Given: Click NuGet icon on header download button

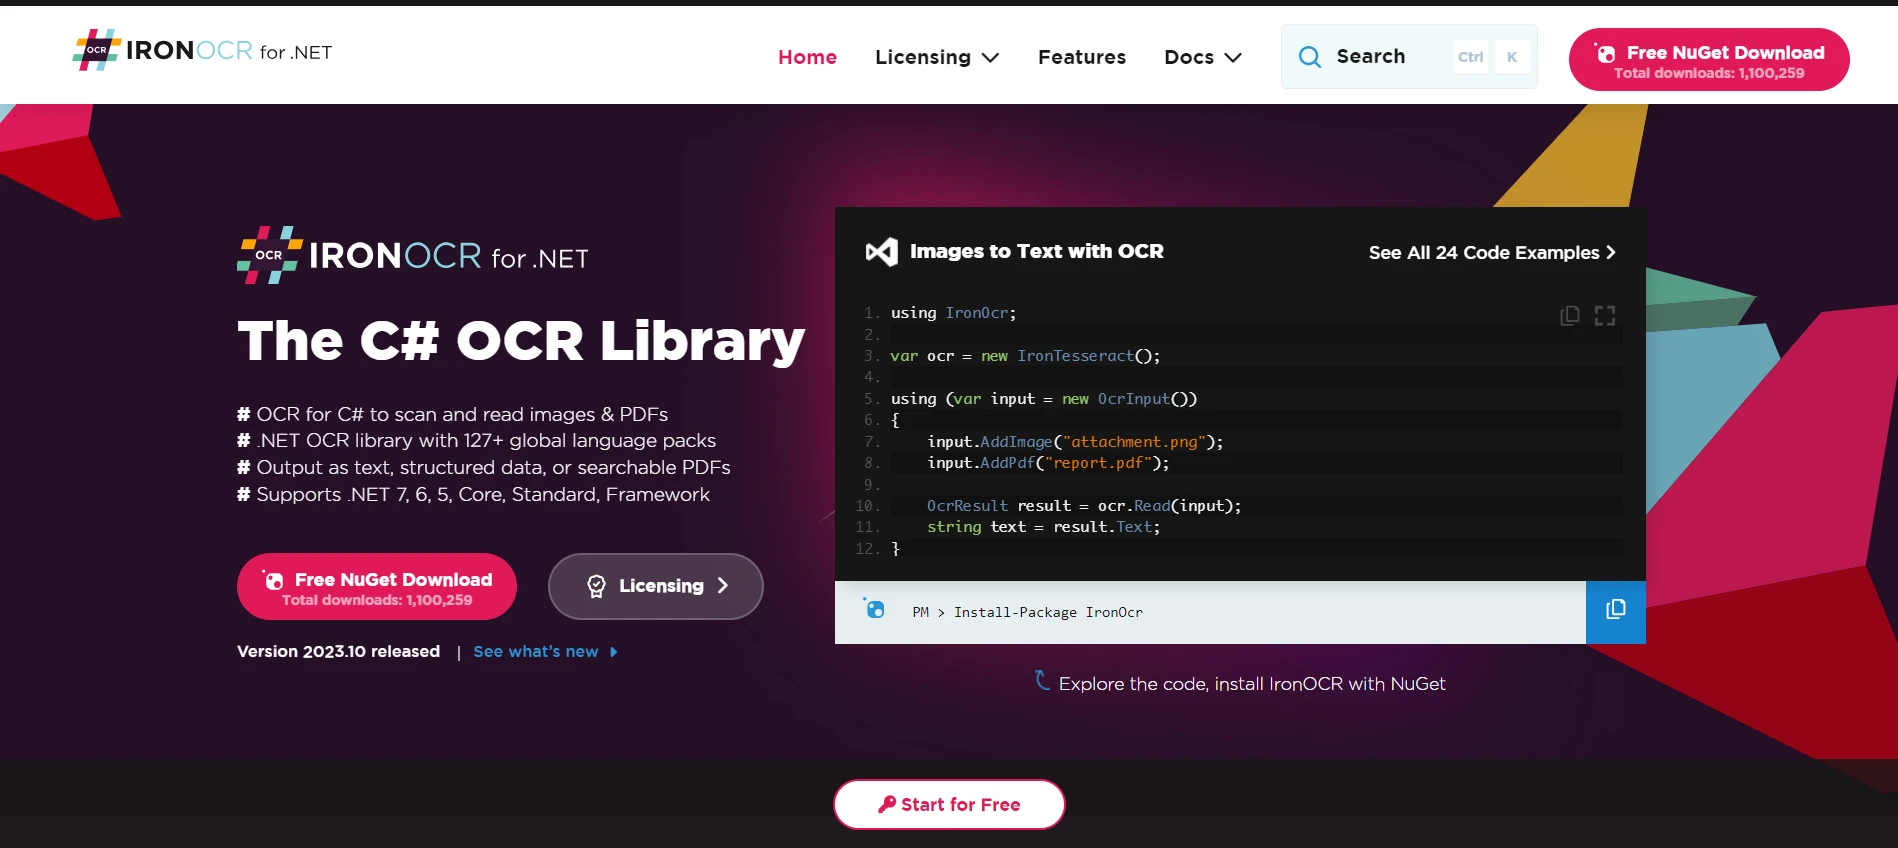Looking at the screenshot, I should pyautogui.click(x=1605, y=53).
